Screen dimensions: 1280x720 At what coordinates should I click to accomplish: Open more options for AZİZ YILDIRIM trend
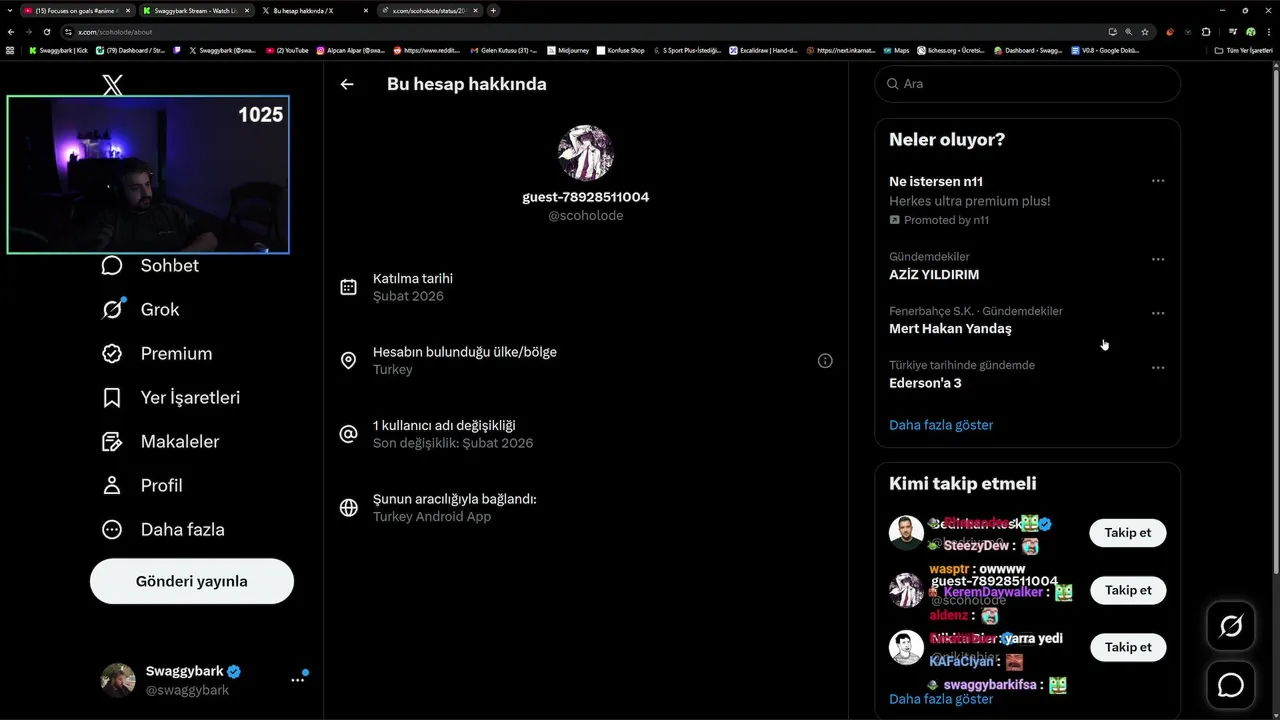(1157, 259)
